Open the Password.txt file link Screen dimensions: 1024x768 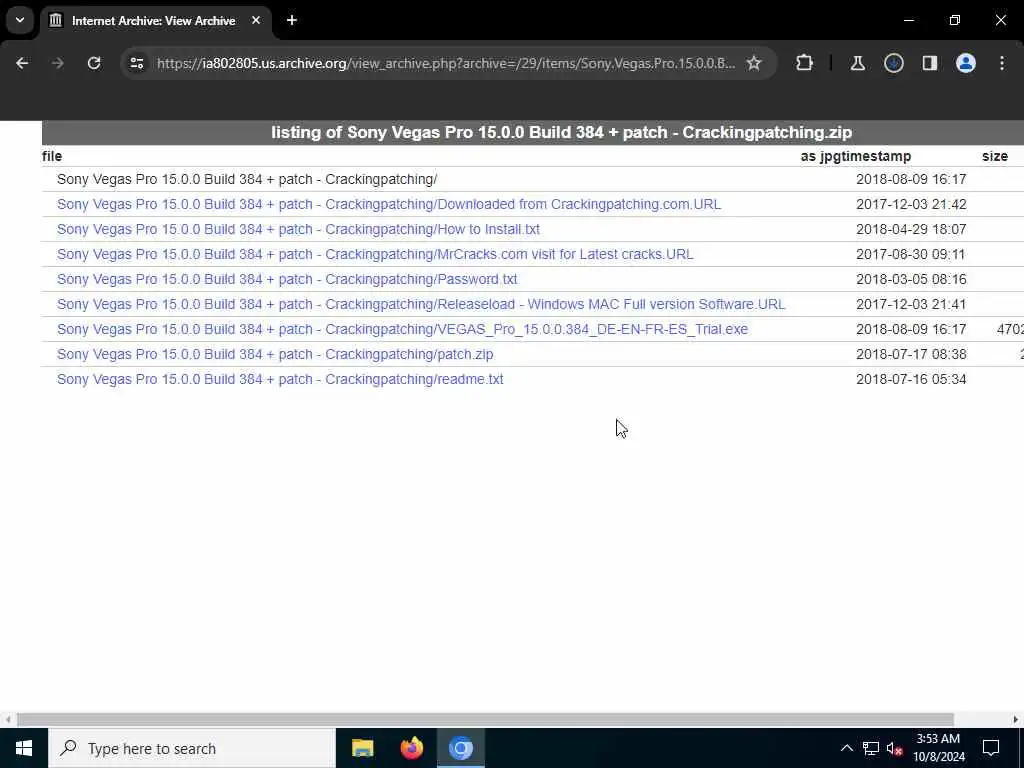pos(287,279)
